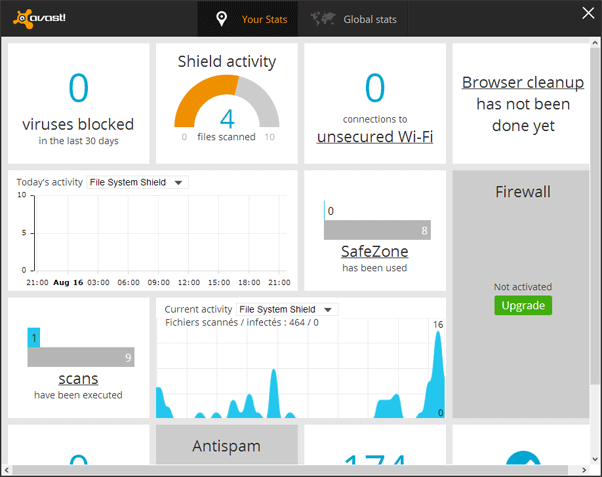Click the 'in the last 30 days' text

click(78, 141)
